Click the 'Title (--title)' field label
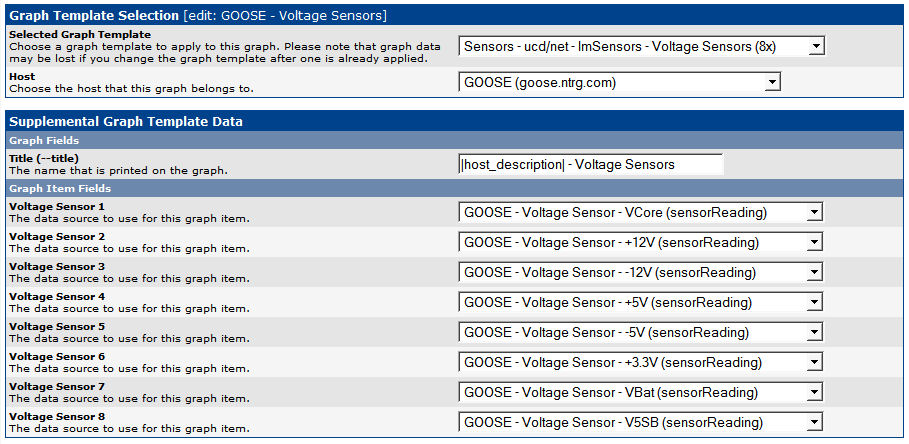Viewport: 909px width, 444px height. point(44,158)
